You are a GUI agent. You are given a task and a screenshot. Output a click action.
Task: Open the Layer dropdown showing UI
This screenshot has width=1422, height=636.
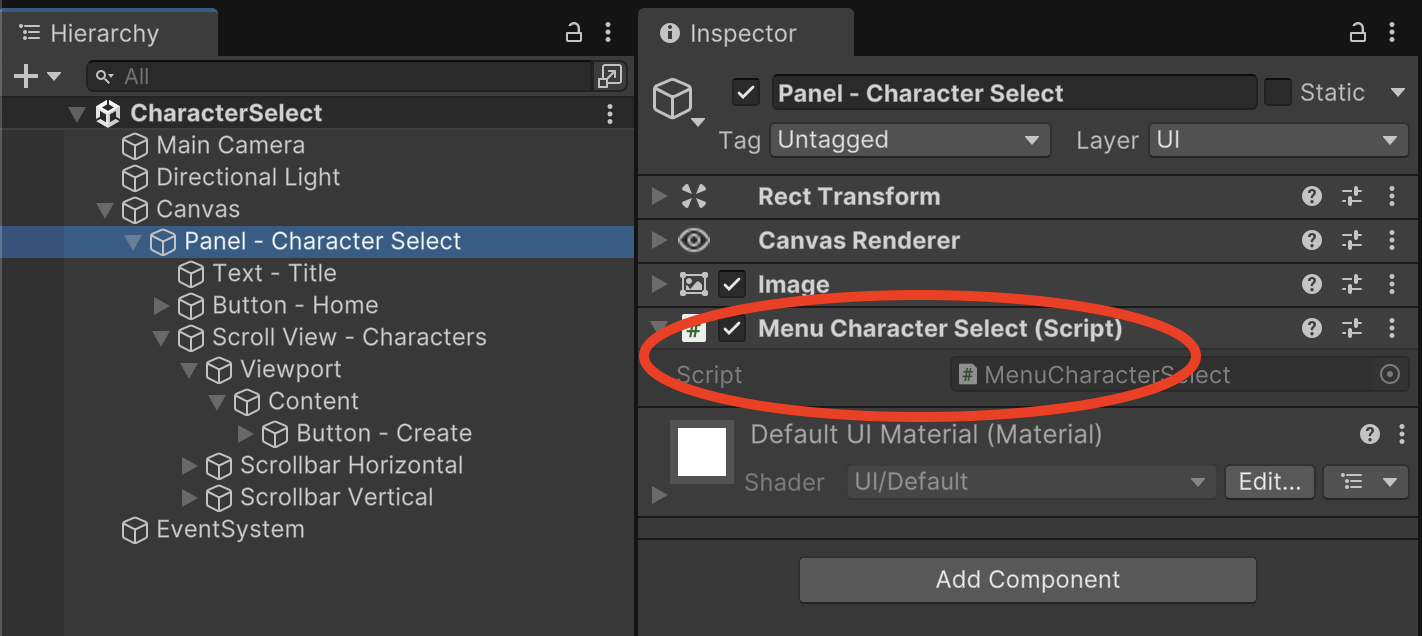[x=1278, y=141]
